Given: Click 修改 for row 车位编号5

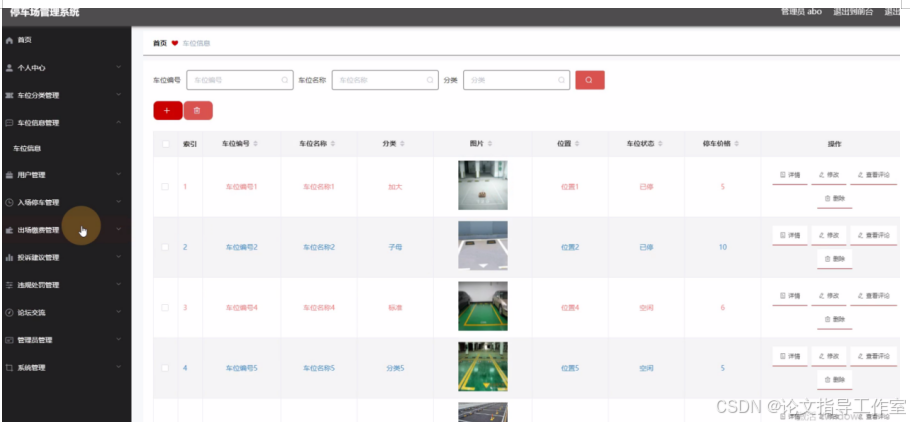Looking at the screenshot, I should [x=829, y=356].
